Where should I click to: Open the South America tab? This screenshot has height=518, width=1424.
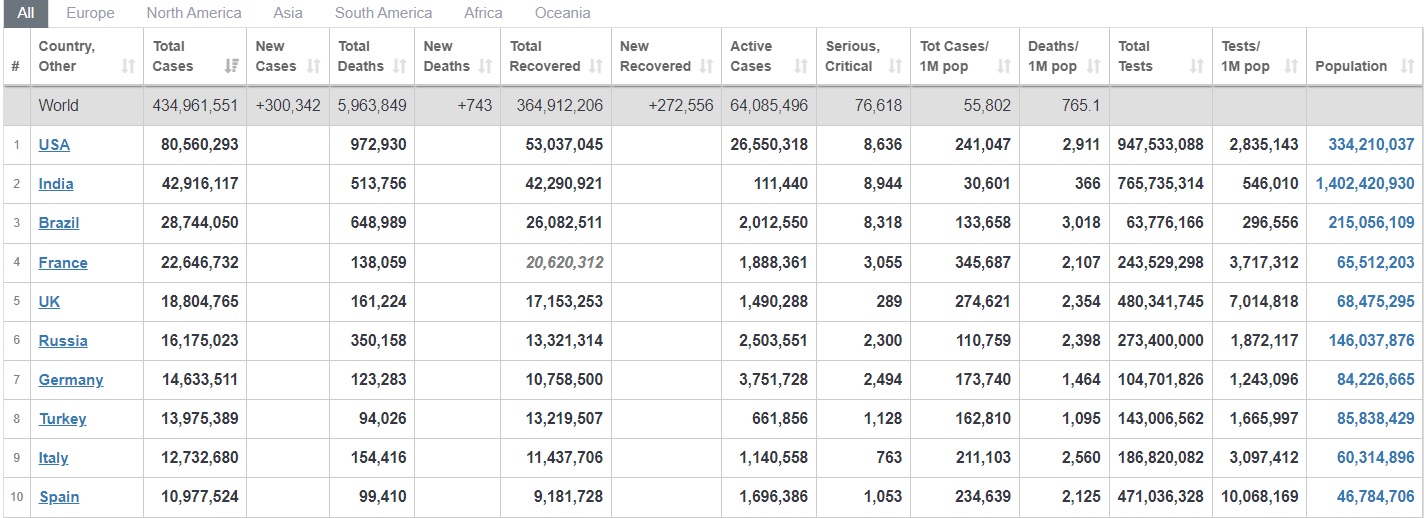[x=384, y=13]
